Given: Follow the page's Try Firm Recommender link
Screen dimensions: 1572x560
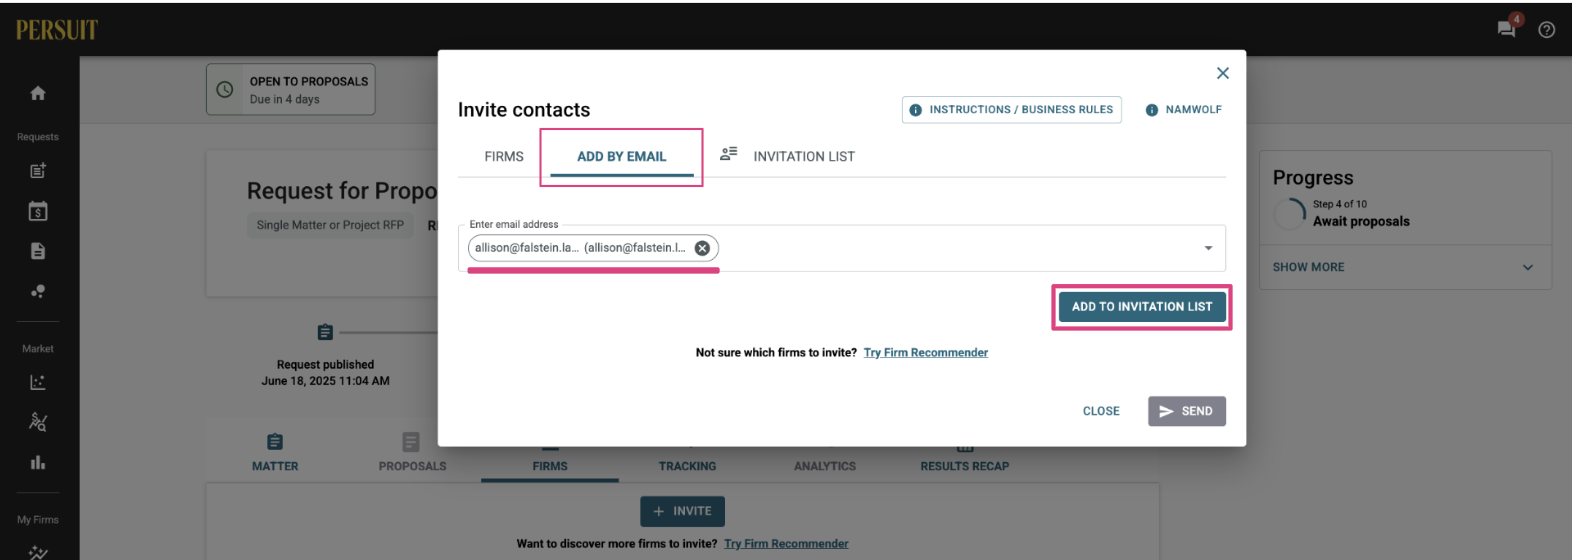Looking at the screenshot, I should pyautogui.click(x=786, y=544).
